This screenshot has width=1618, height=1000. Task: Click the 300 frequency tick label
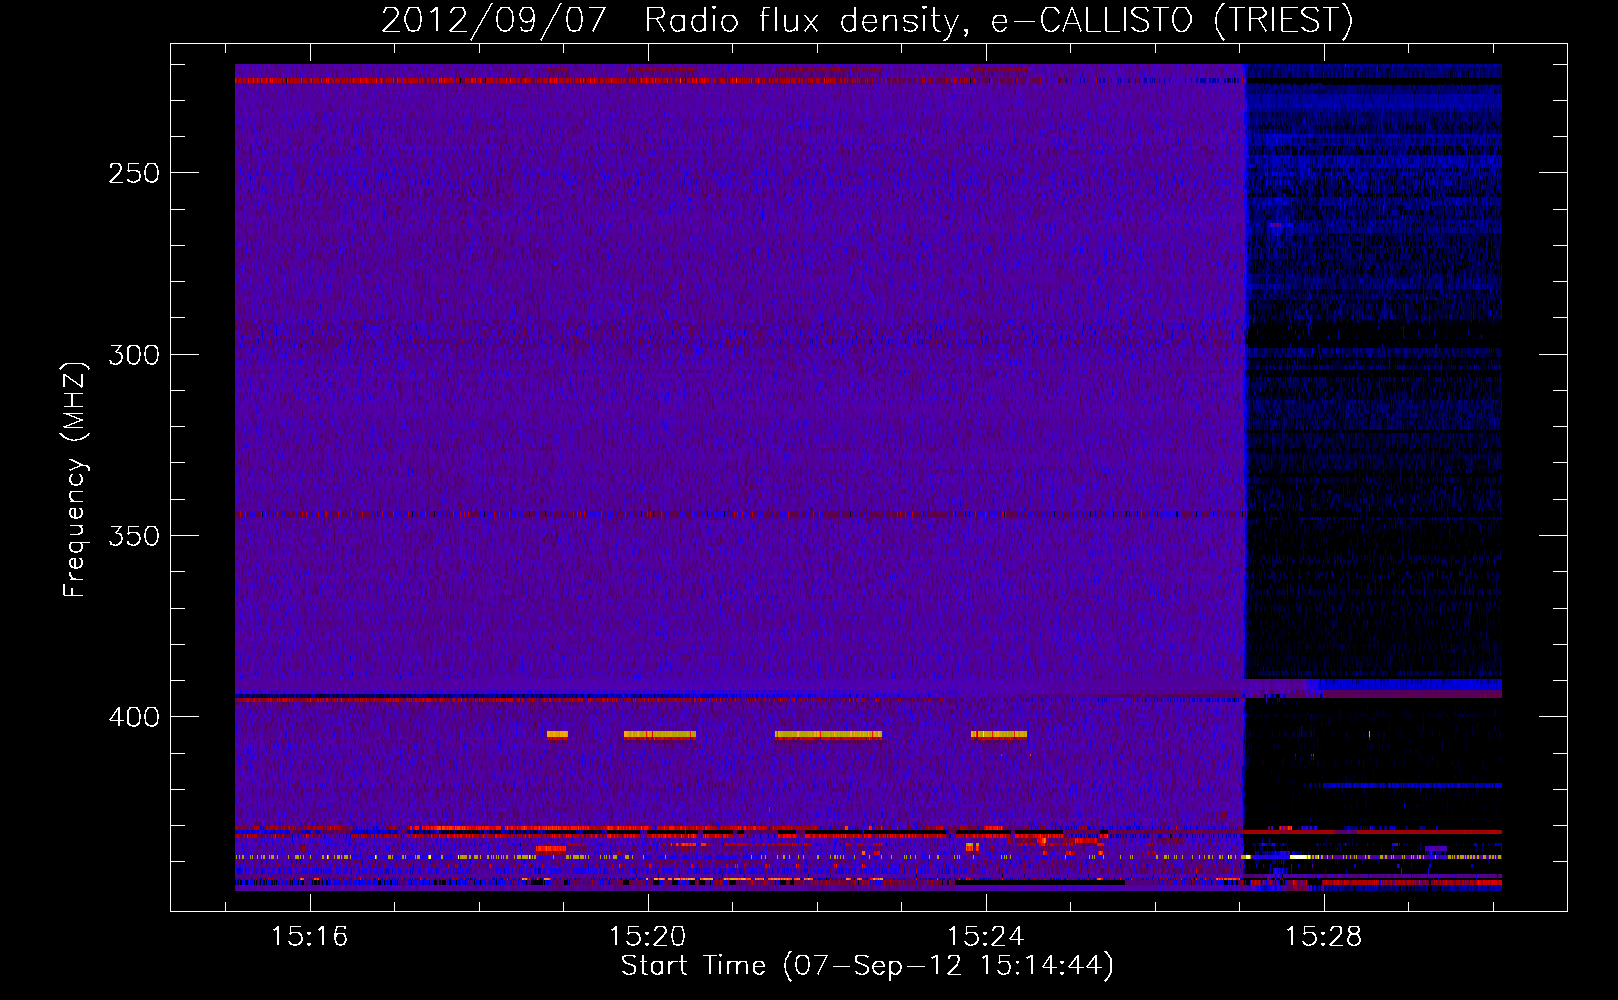(x=134, y=355)
